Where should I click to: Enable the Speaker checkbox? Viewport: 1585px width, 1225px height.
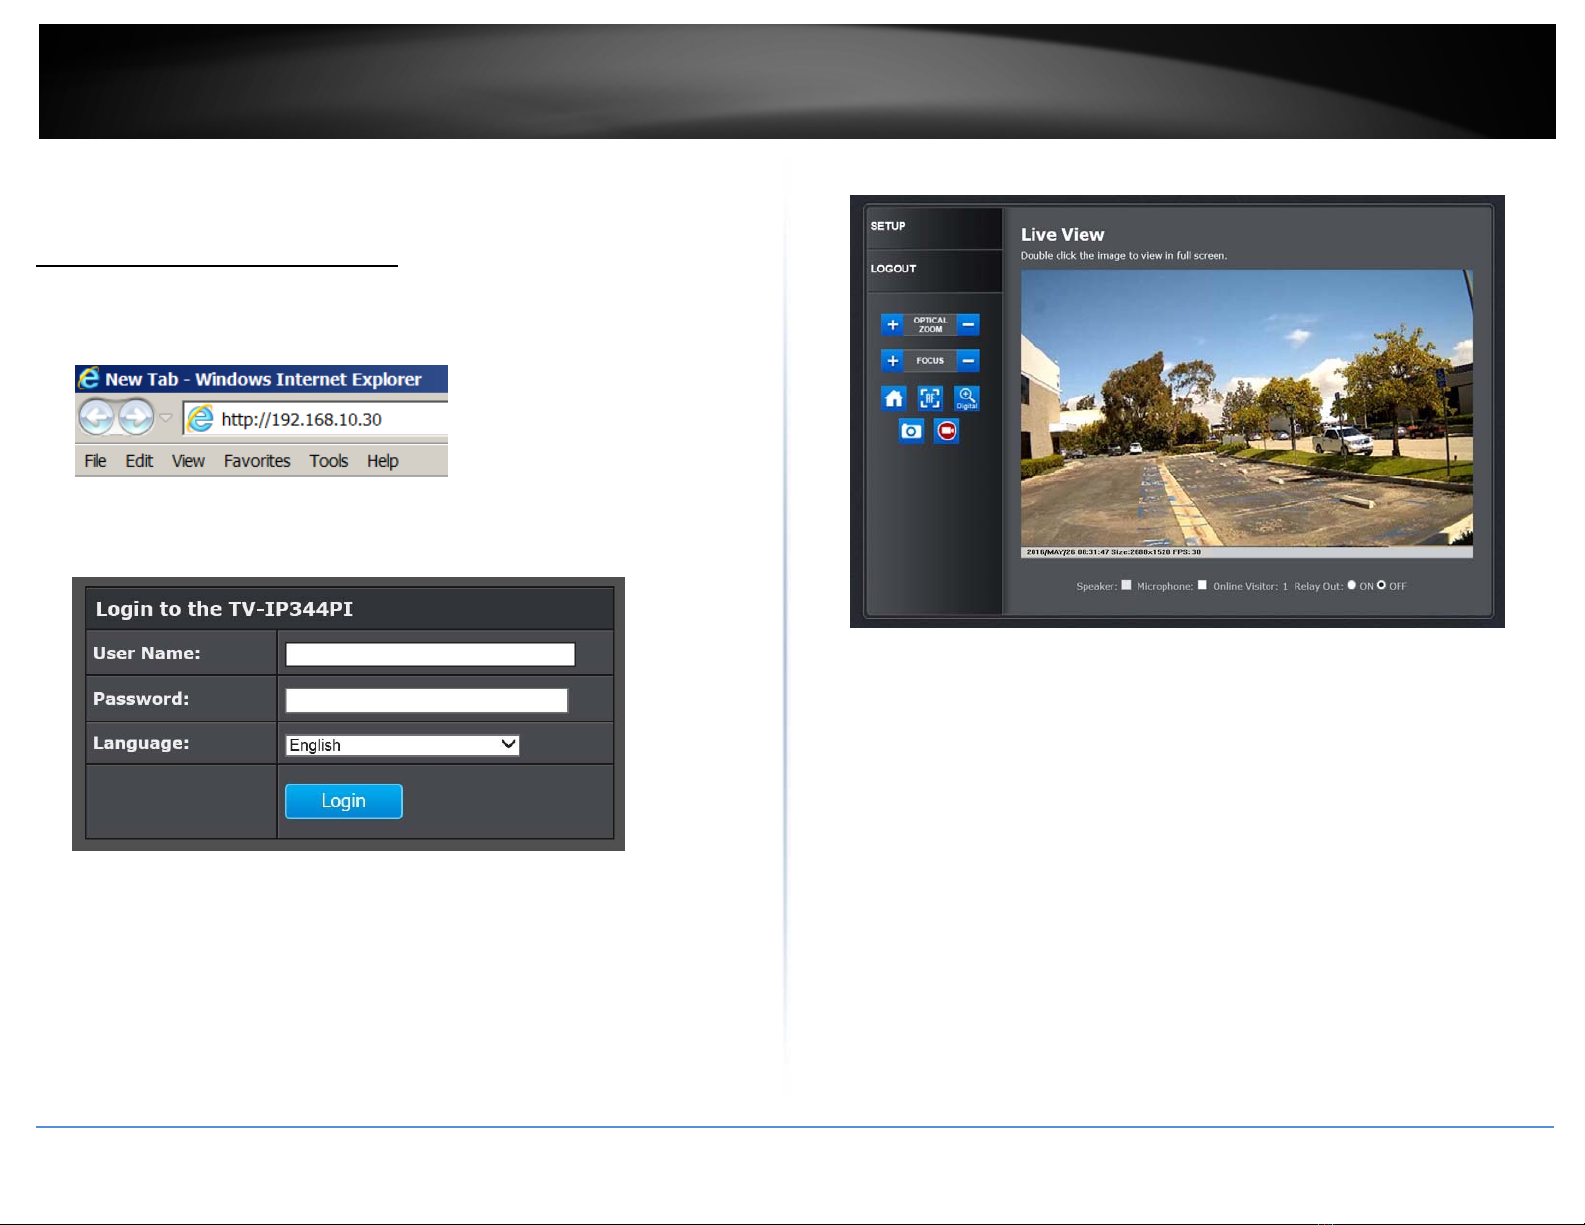[1126, 585]
